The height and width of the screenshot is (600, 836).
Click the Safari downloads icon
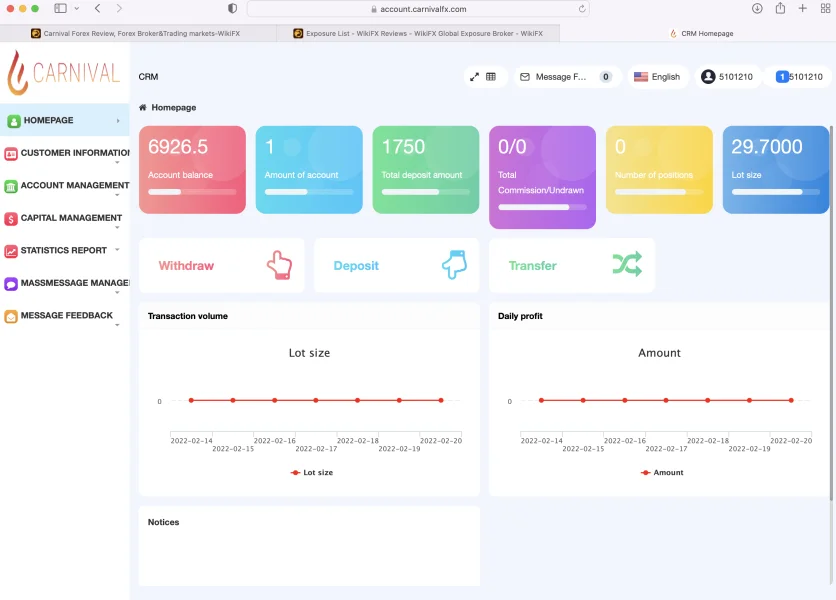pos(757,9)
